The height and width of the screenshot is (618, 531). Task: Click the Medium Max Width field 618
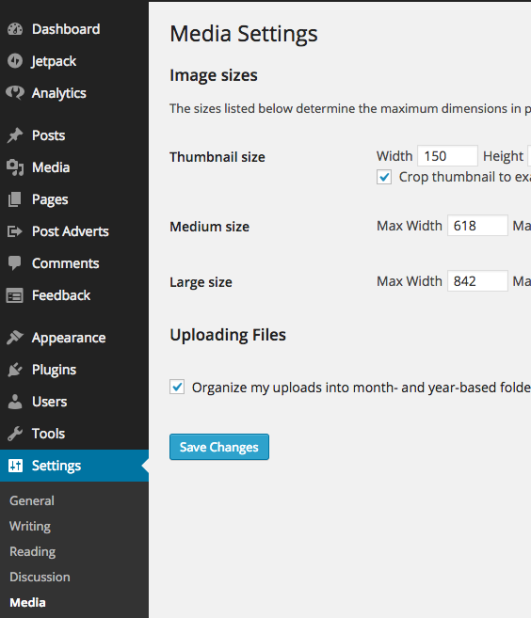tap(477, 225)
